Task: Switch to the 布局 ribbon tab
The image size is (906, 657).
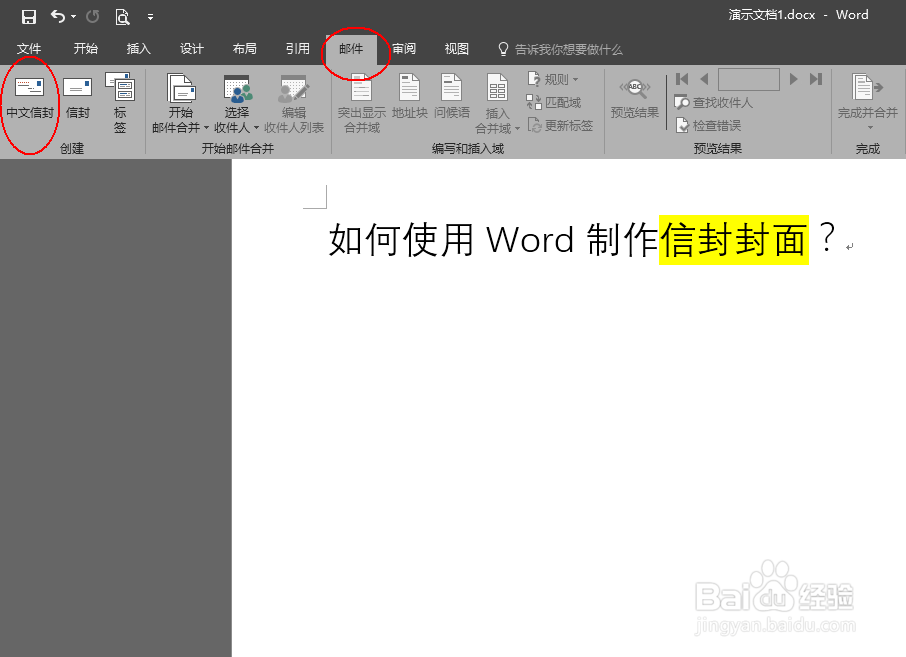Action: pos(245,49)
